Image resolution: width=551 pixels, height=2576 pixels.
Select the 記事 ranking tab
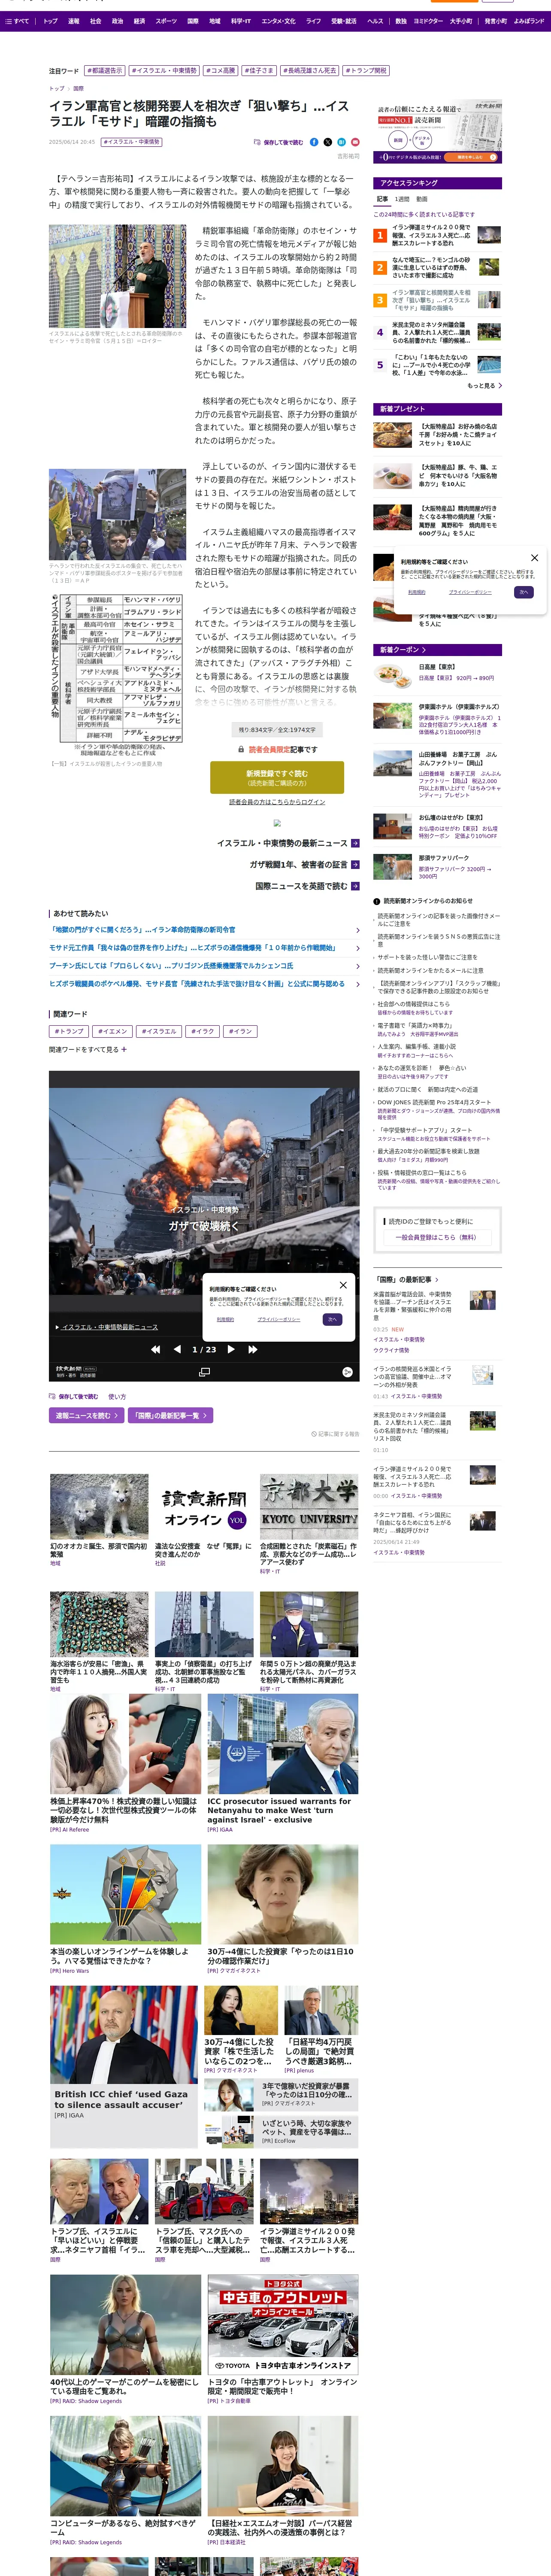pyautogui.click(x=382, y=199)
